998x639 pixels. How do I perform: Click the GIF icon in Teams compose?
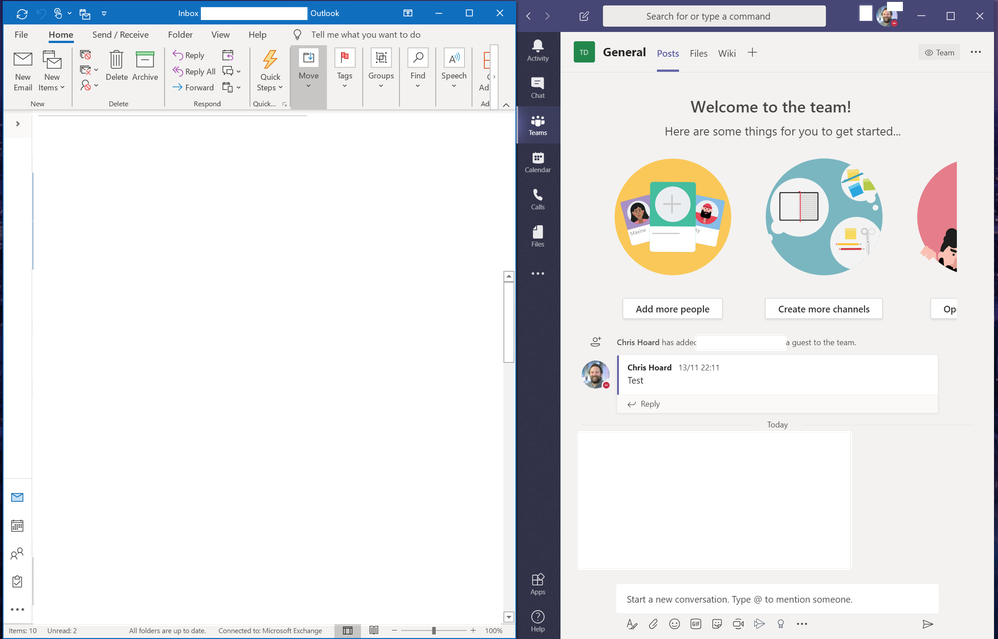click(x=696, y=624)
